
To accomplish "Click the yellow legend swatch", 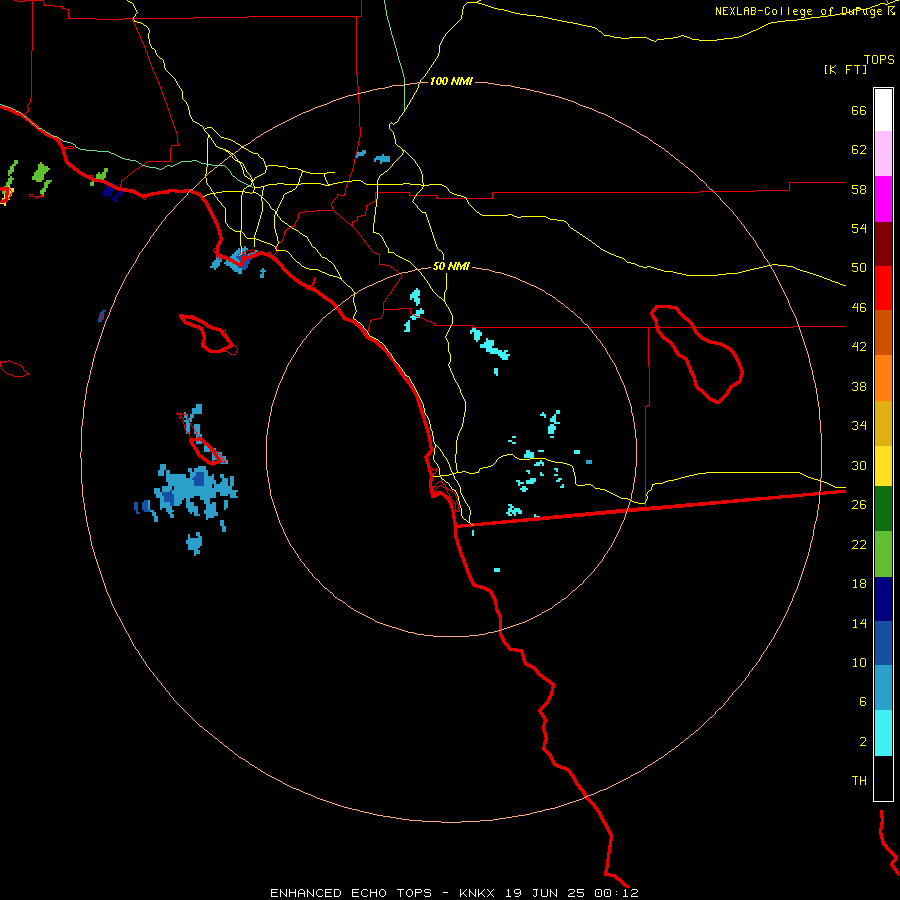I will pyautogui.click(x=883, y=466).
